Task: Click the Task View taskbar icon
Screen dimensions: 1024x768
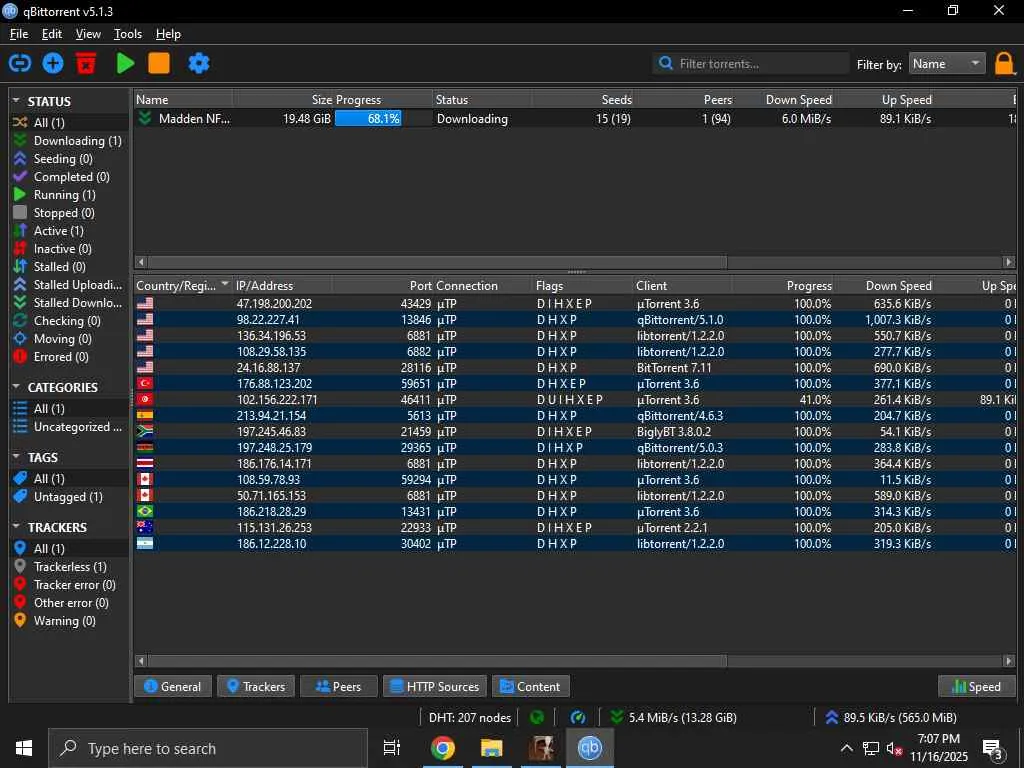Action: point(392,748)
